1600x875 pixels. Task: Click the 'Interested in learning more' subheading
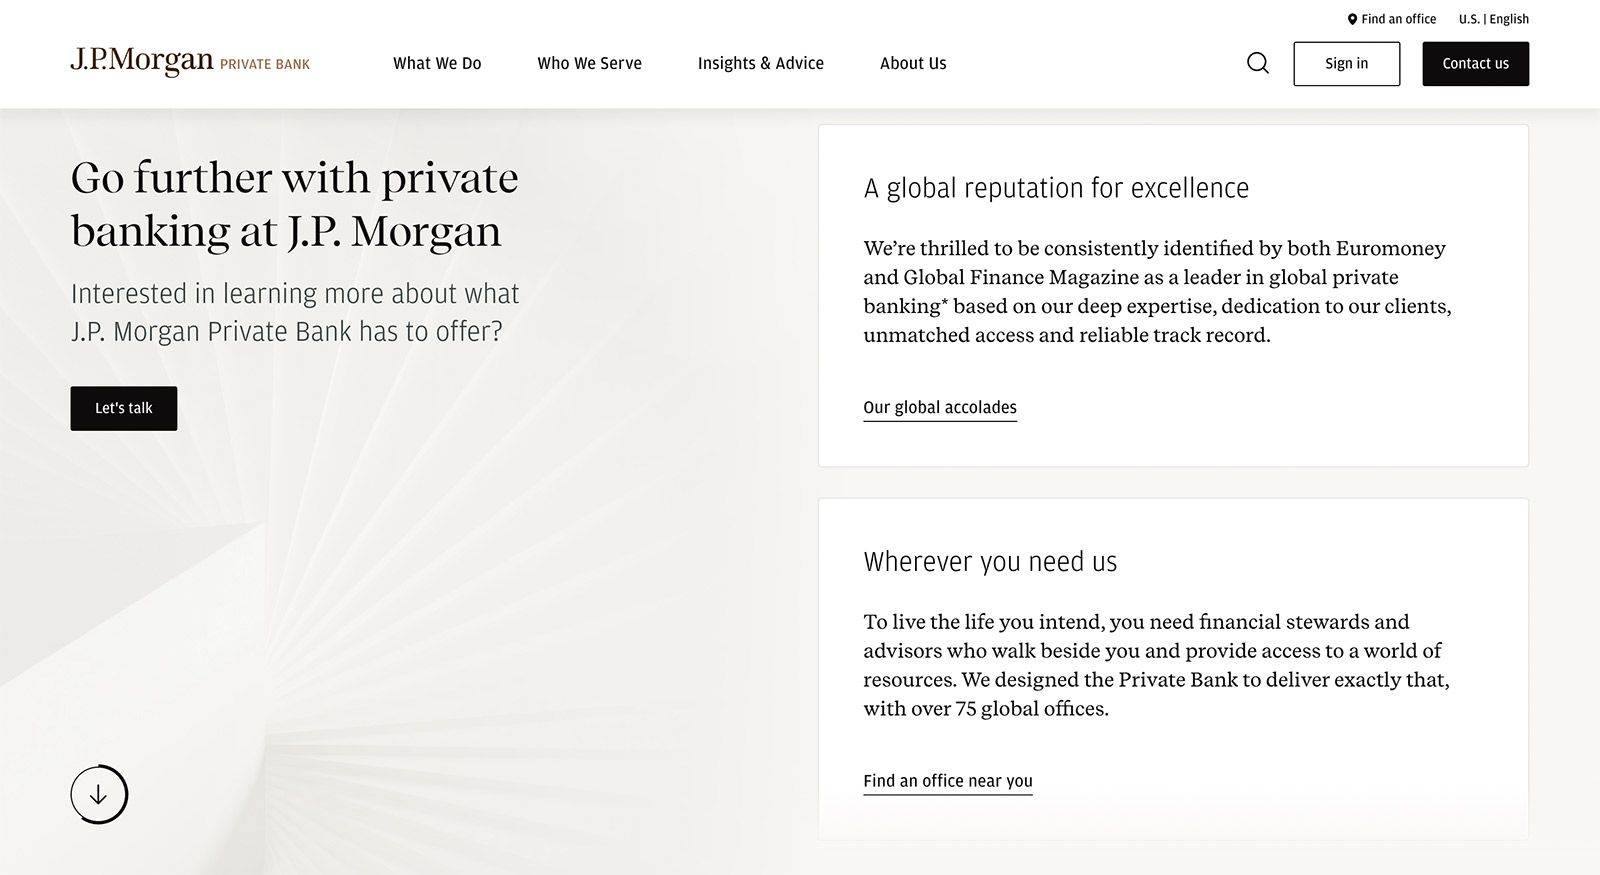[295, 312]
